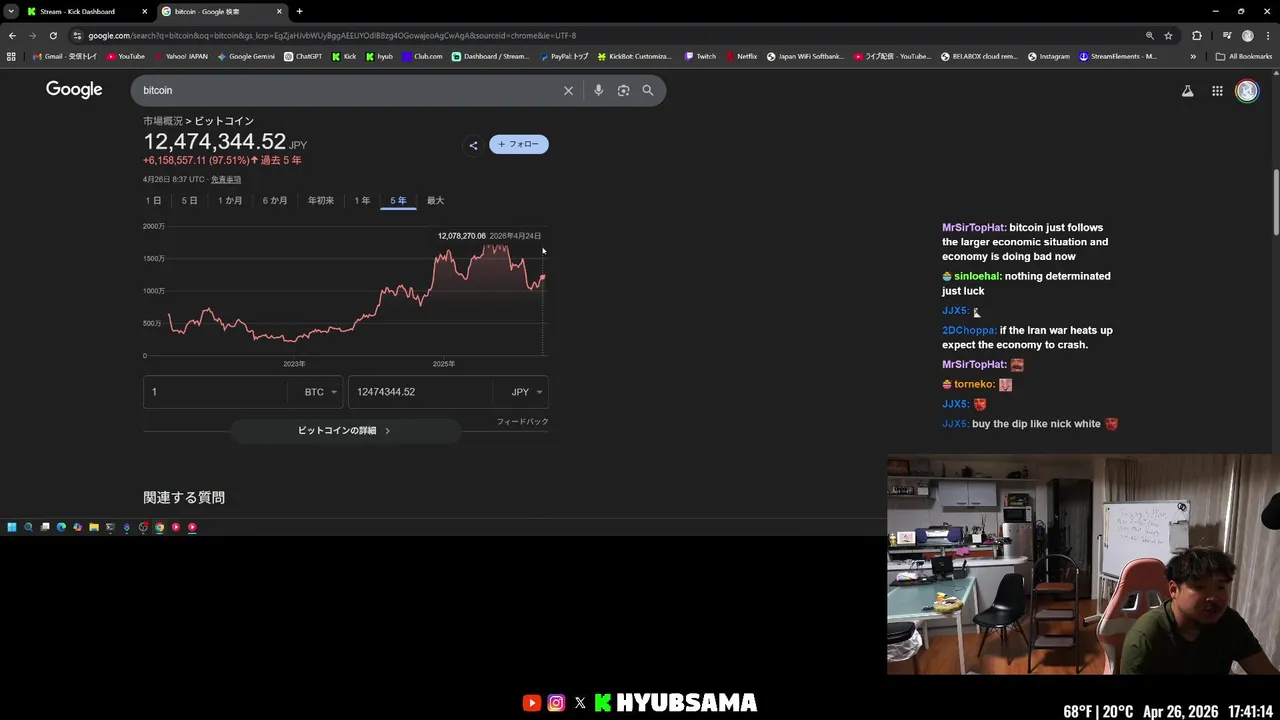1280x720 pixels.
Task: Open Gmail bookmark
Action: (x=65, y=56)
